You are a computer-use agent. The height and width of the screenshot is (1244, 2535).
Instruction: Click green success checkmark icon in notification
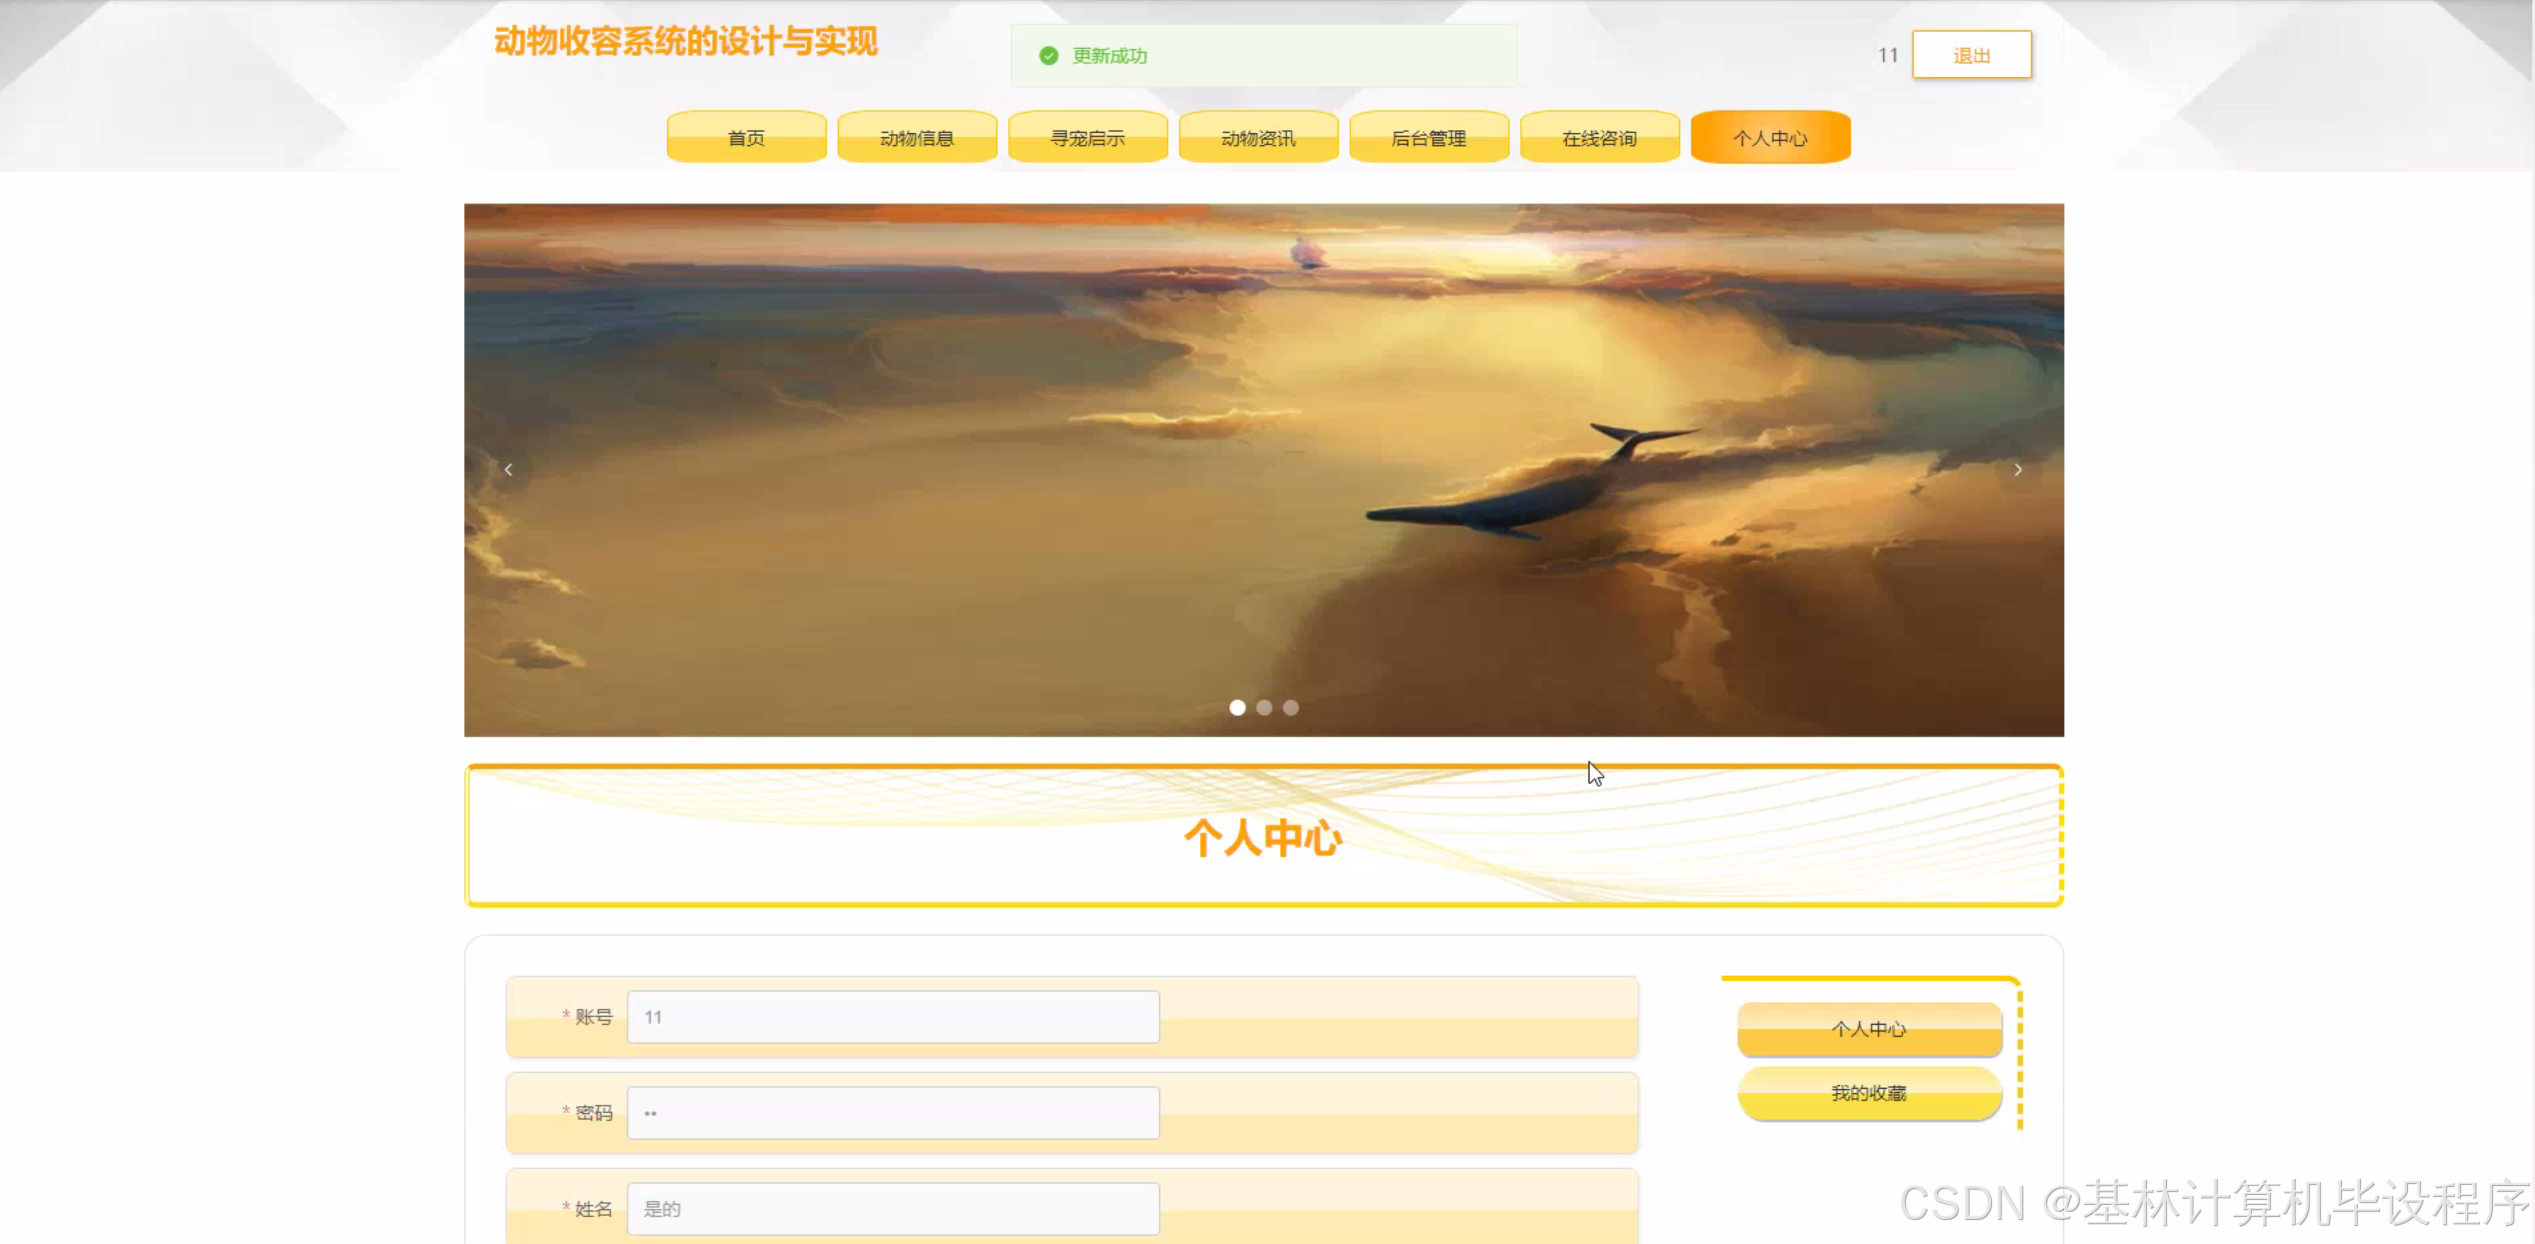click(x=1048, y=56)
